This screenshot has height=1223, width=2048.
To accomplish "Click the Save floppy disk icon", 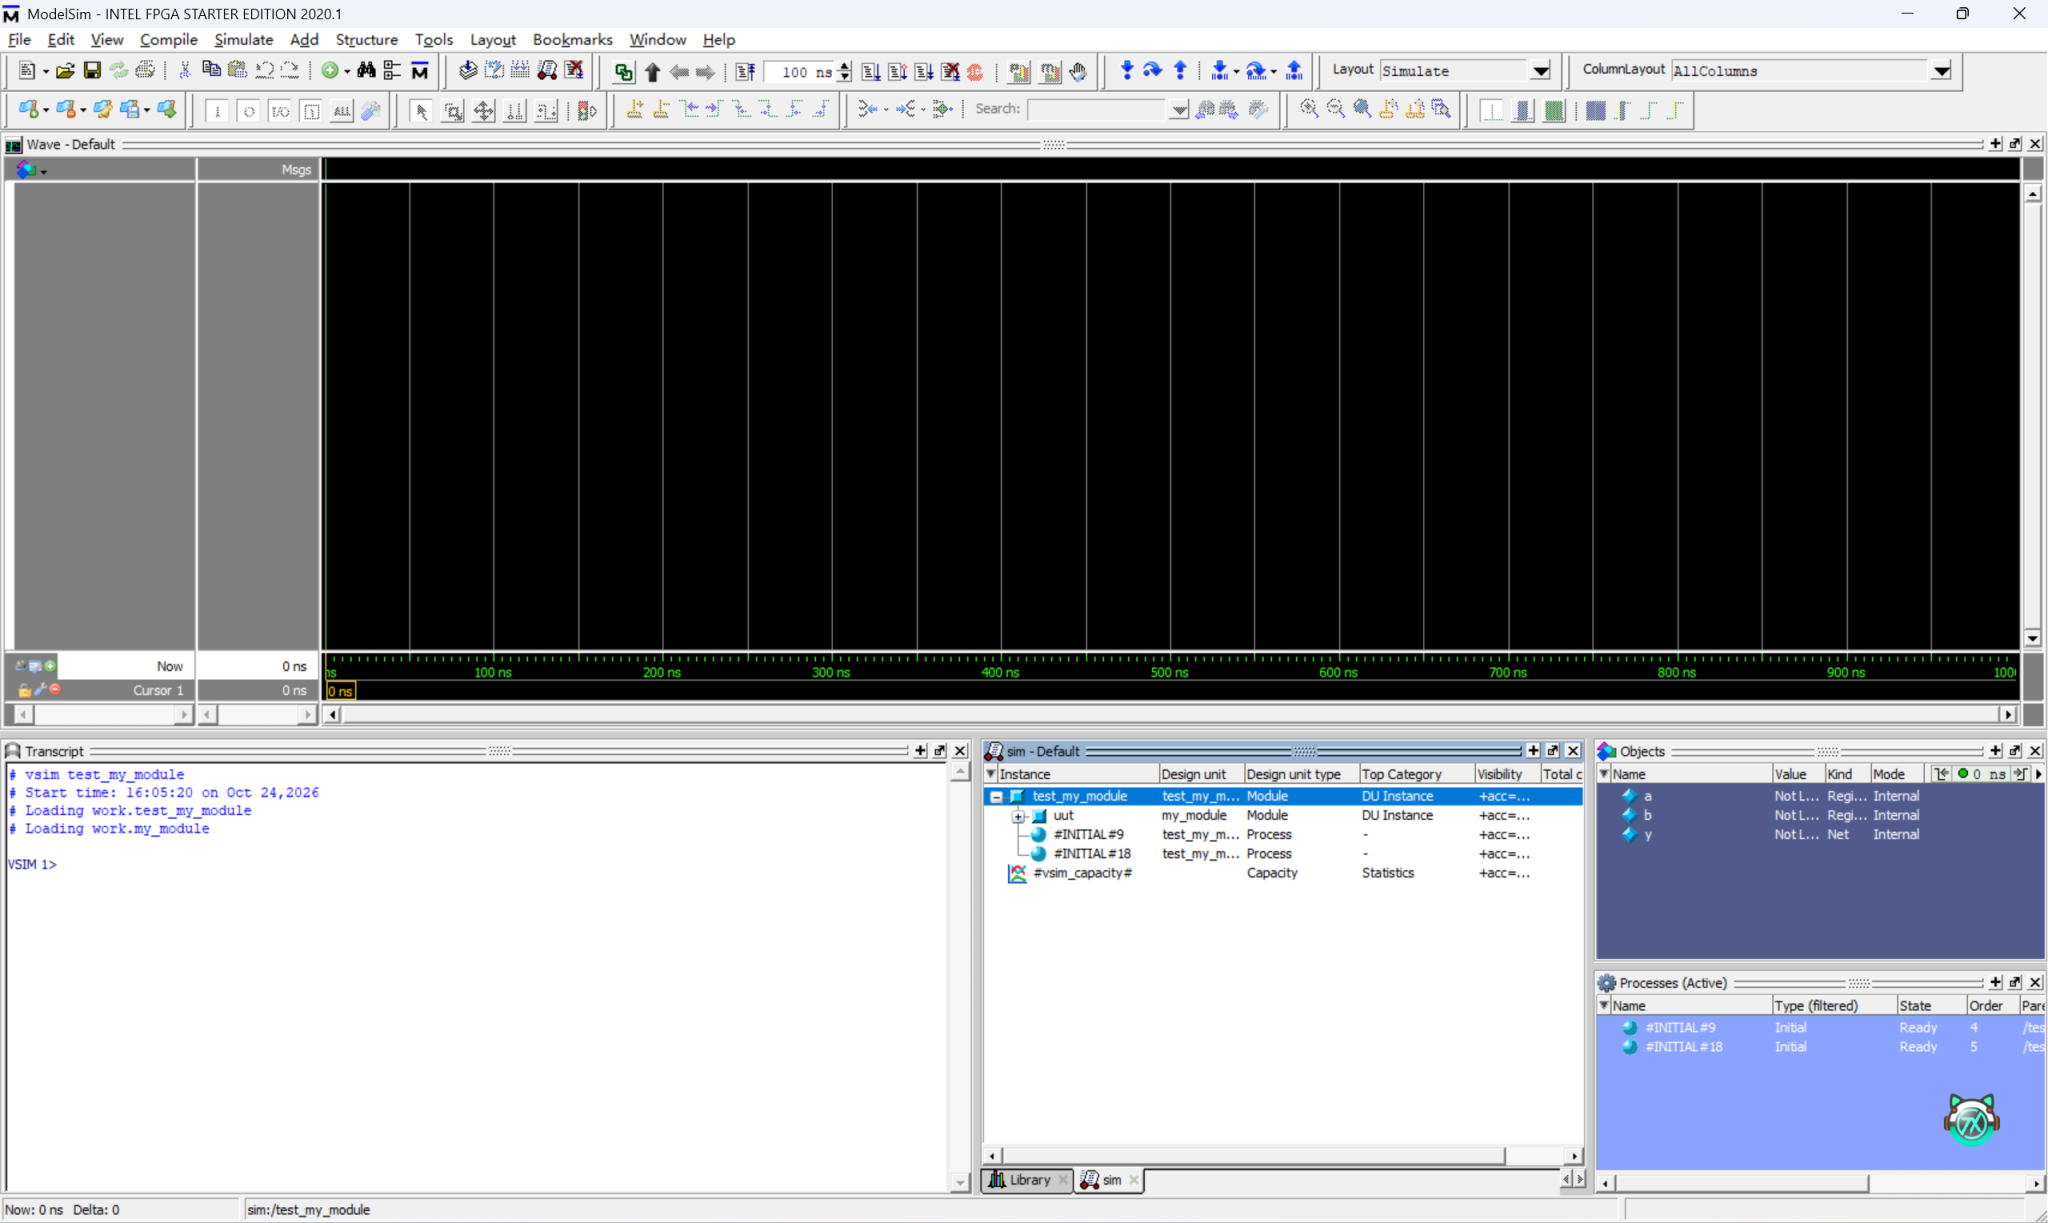I will pyautogui.click(x=92, y=71).
